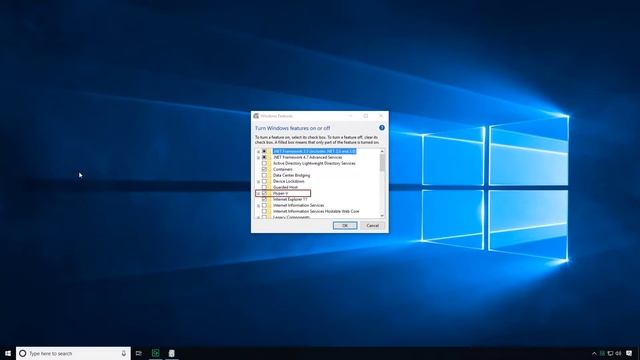Switch to the green taskbar app icon
Screen dimensions: 640x360
point(156,353)
